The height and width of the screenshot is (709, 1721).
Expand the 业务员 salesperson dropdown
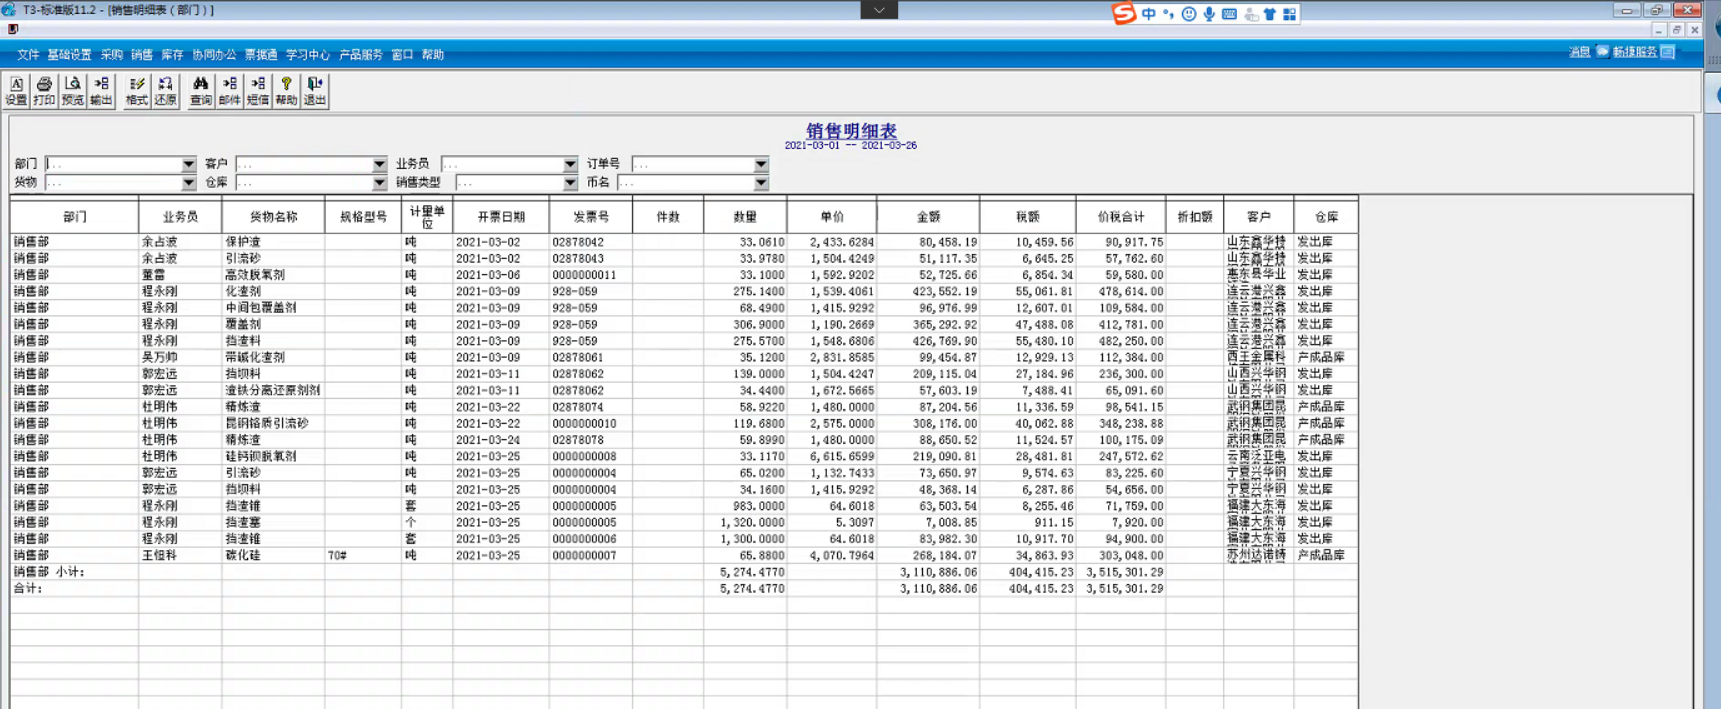(x=570, y=164)
